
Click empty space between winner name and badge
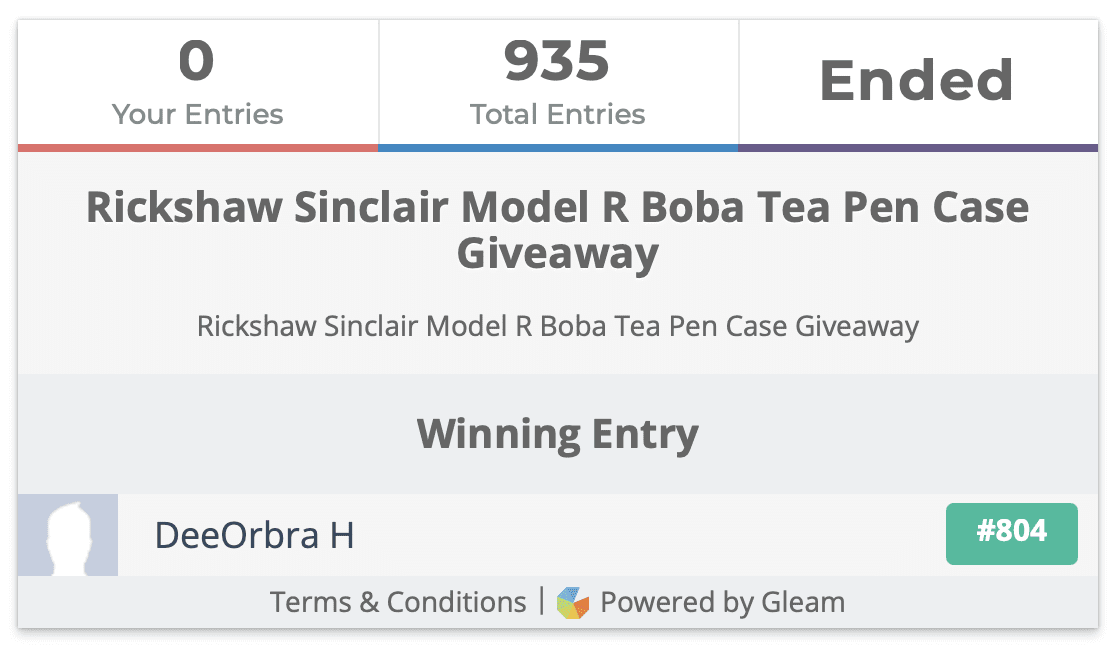coord(650,535)
